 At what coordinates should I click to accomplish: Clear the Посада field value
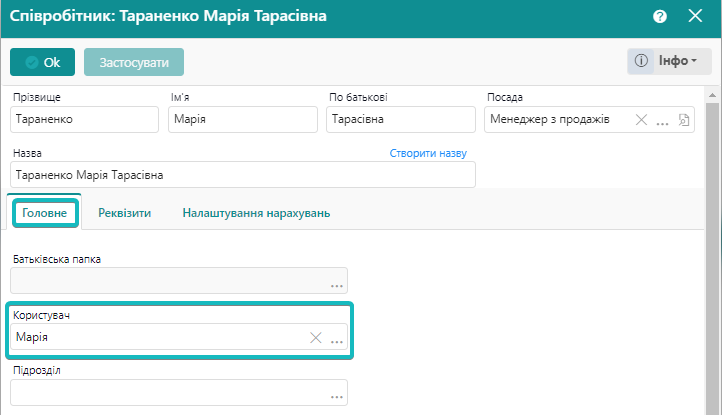click(642, 120)
